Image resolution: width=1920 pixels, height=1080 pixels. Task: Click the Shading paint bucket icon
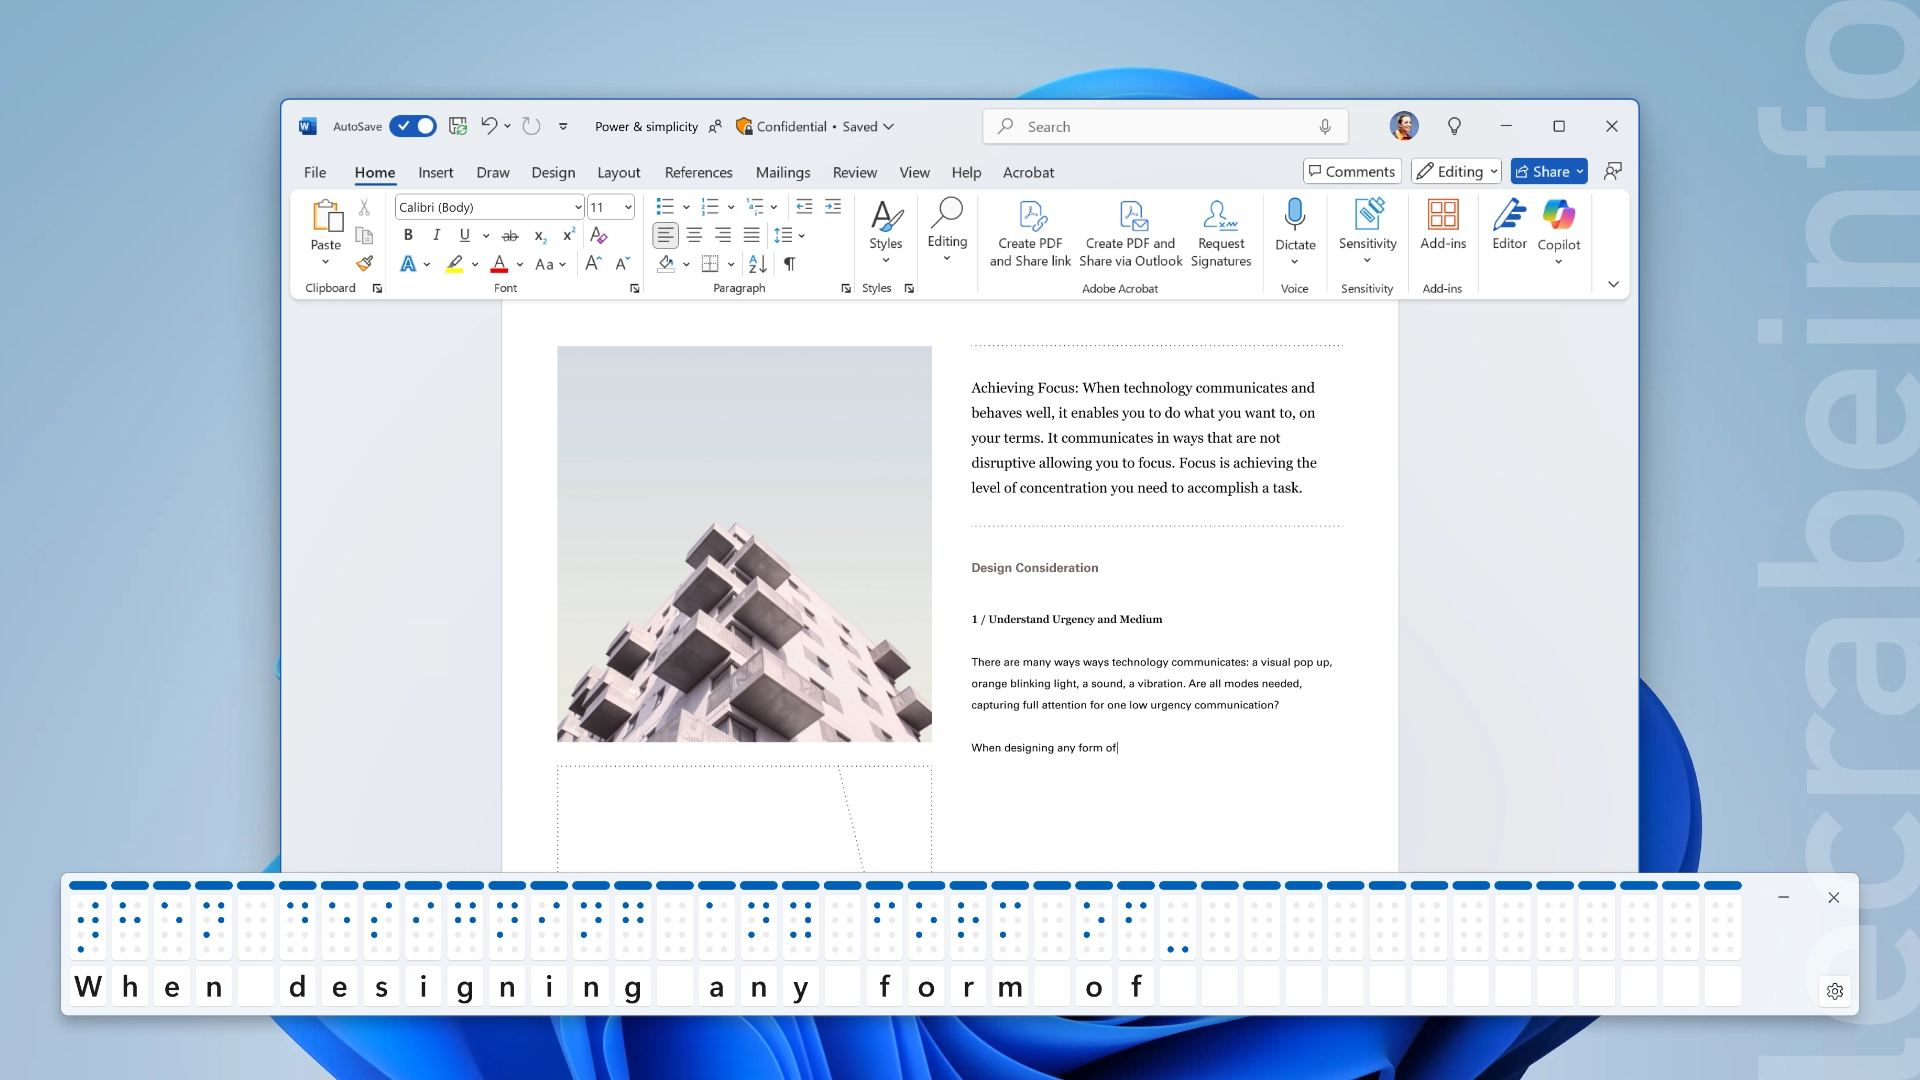tap(666, 264)
